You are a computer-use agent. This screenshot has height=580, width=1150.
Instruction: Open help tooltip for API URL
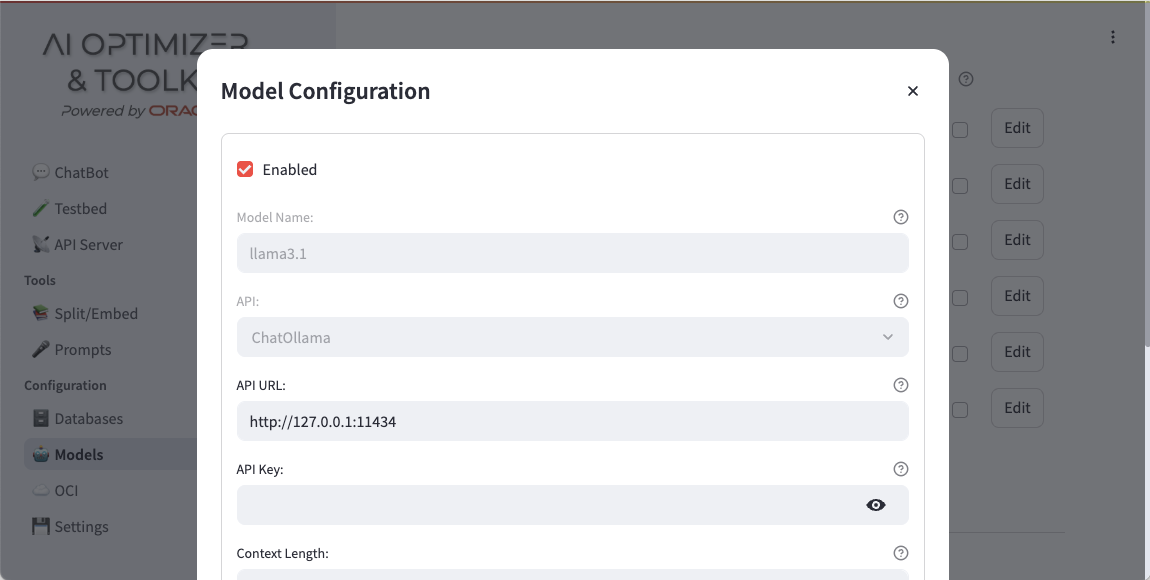click(901, 385)
